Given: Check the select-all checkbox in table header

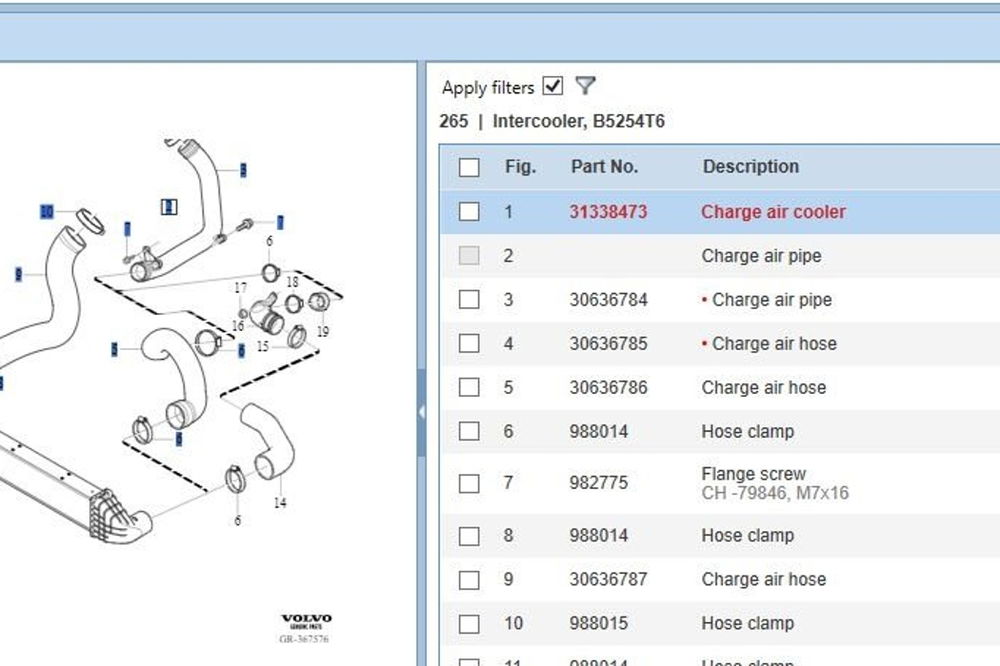Looking at the screenshot, I should 469,167.
